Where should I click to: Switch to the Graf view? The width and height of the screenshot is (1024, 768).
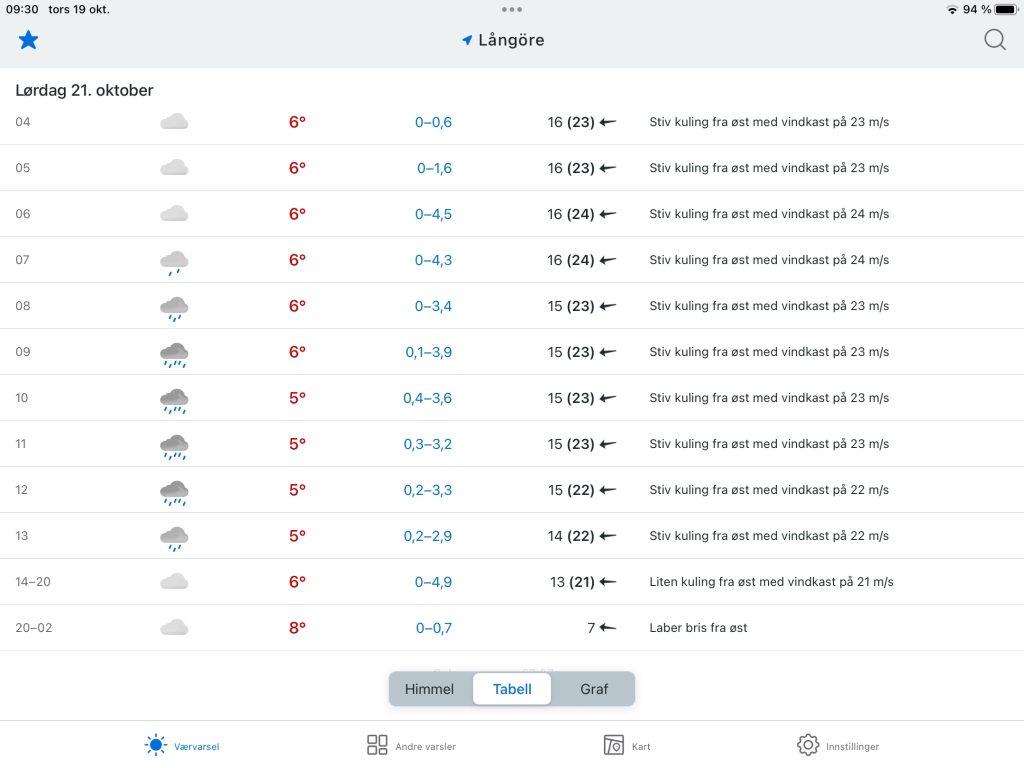[594, 689]
